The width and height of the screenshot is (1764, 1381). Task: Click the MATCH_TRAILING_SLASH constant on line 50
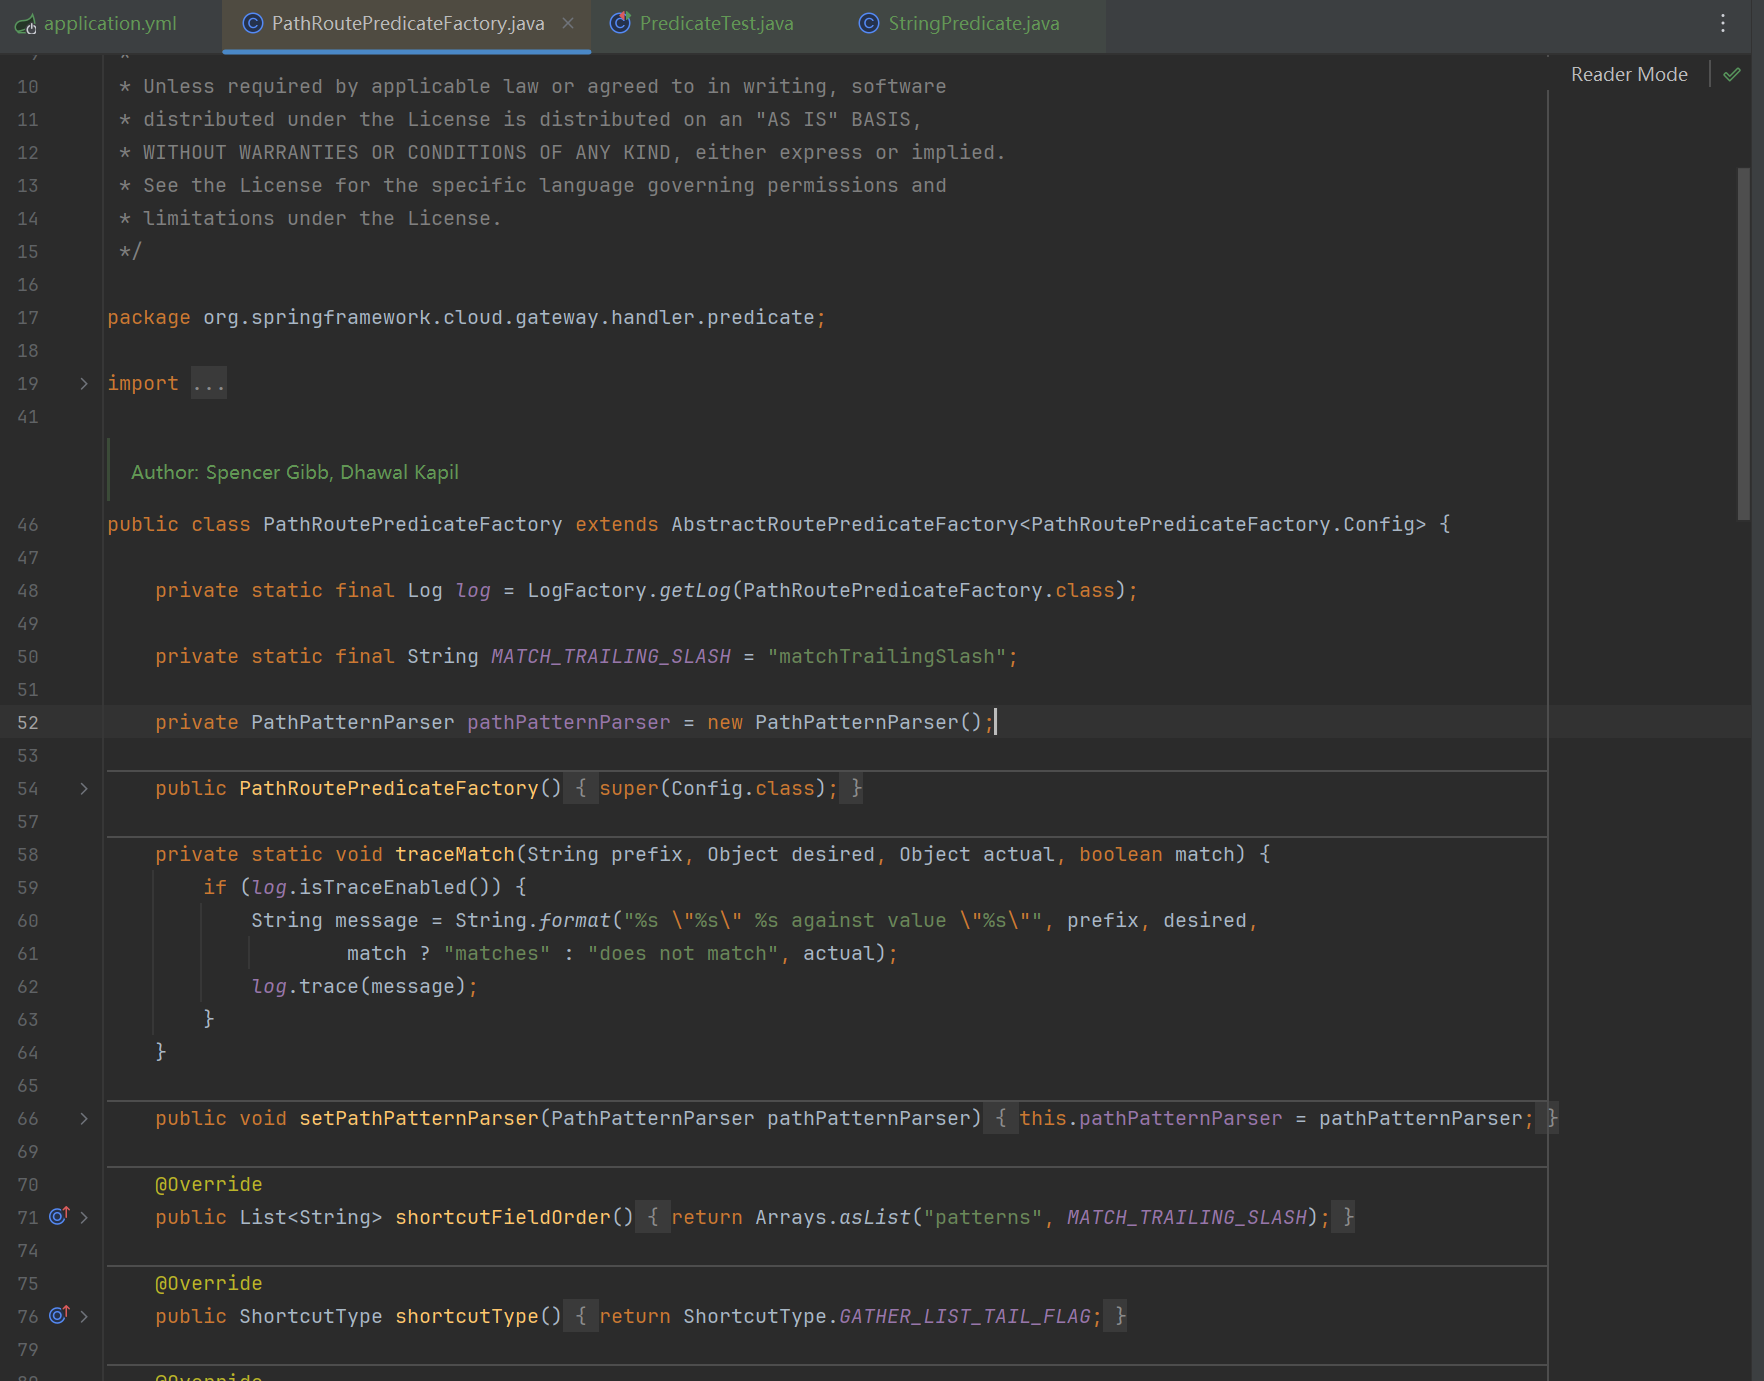(611, 657)
